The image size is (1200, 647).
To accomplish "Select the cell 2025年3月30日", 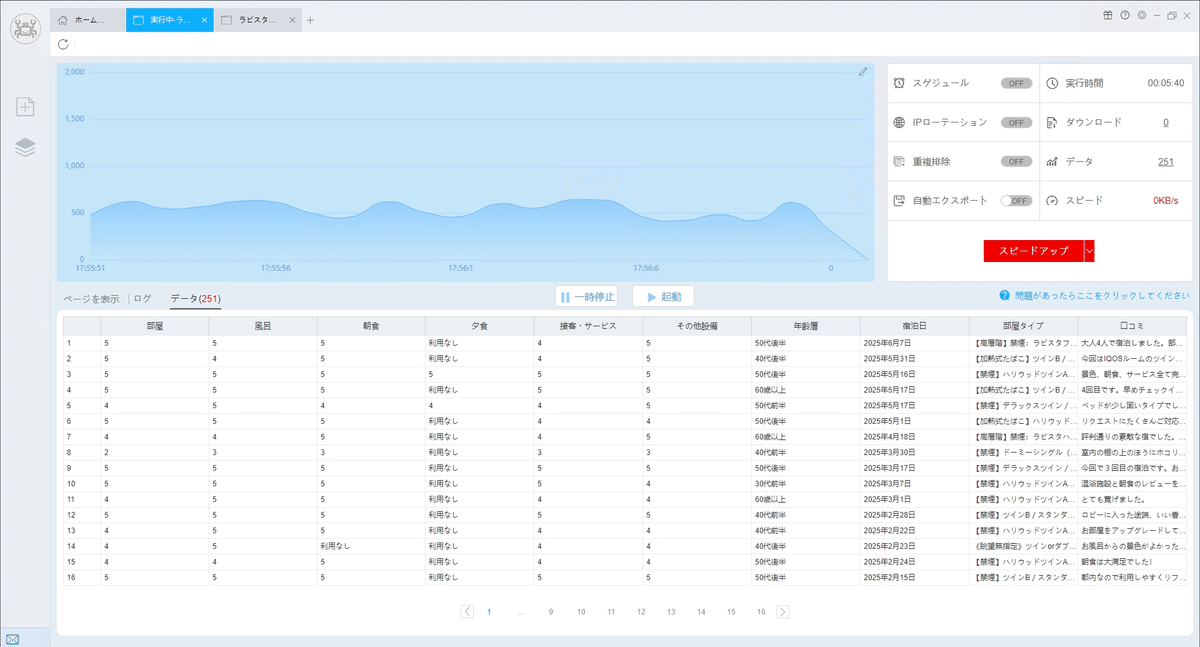I will [x=913, y=452].
